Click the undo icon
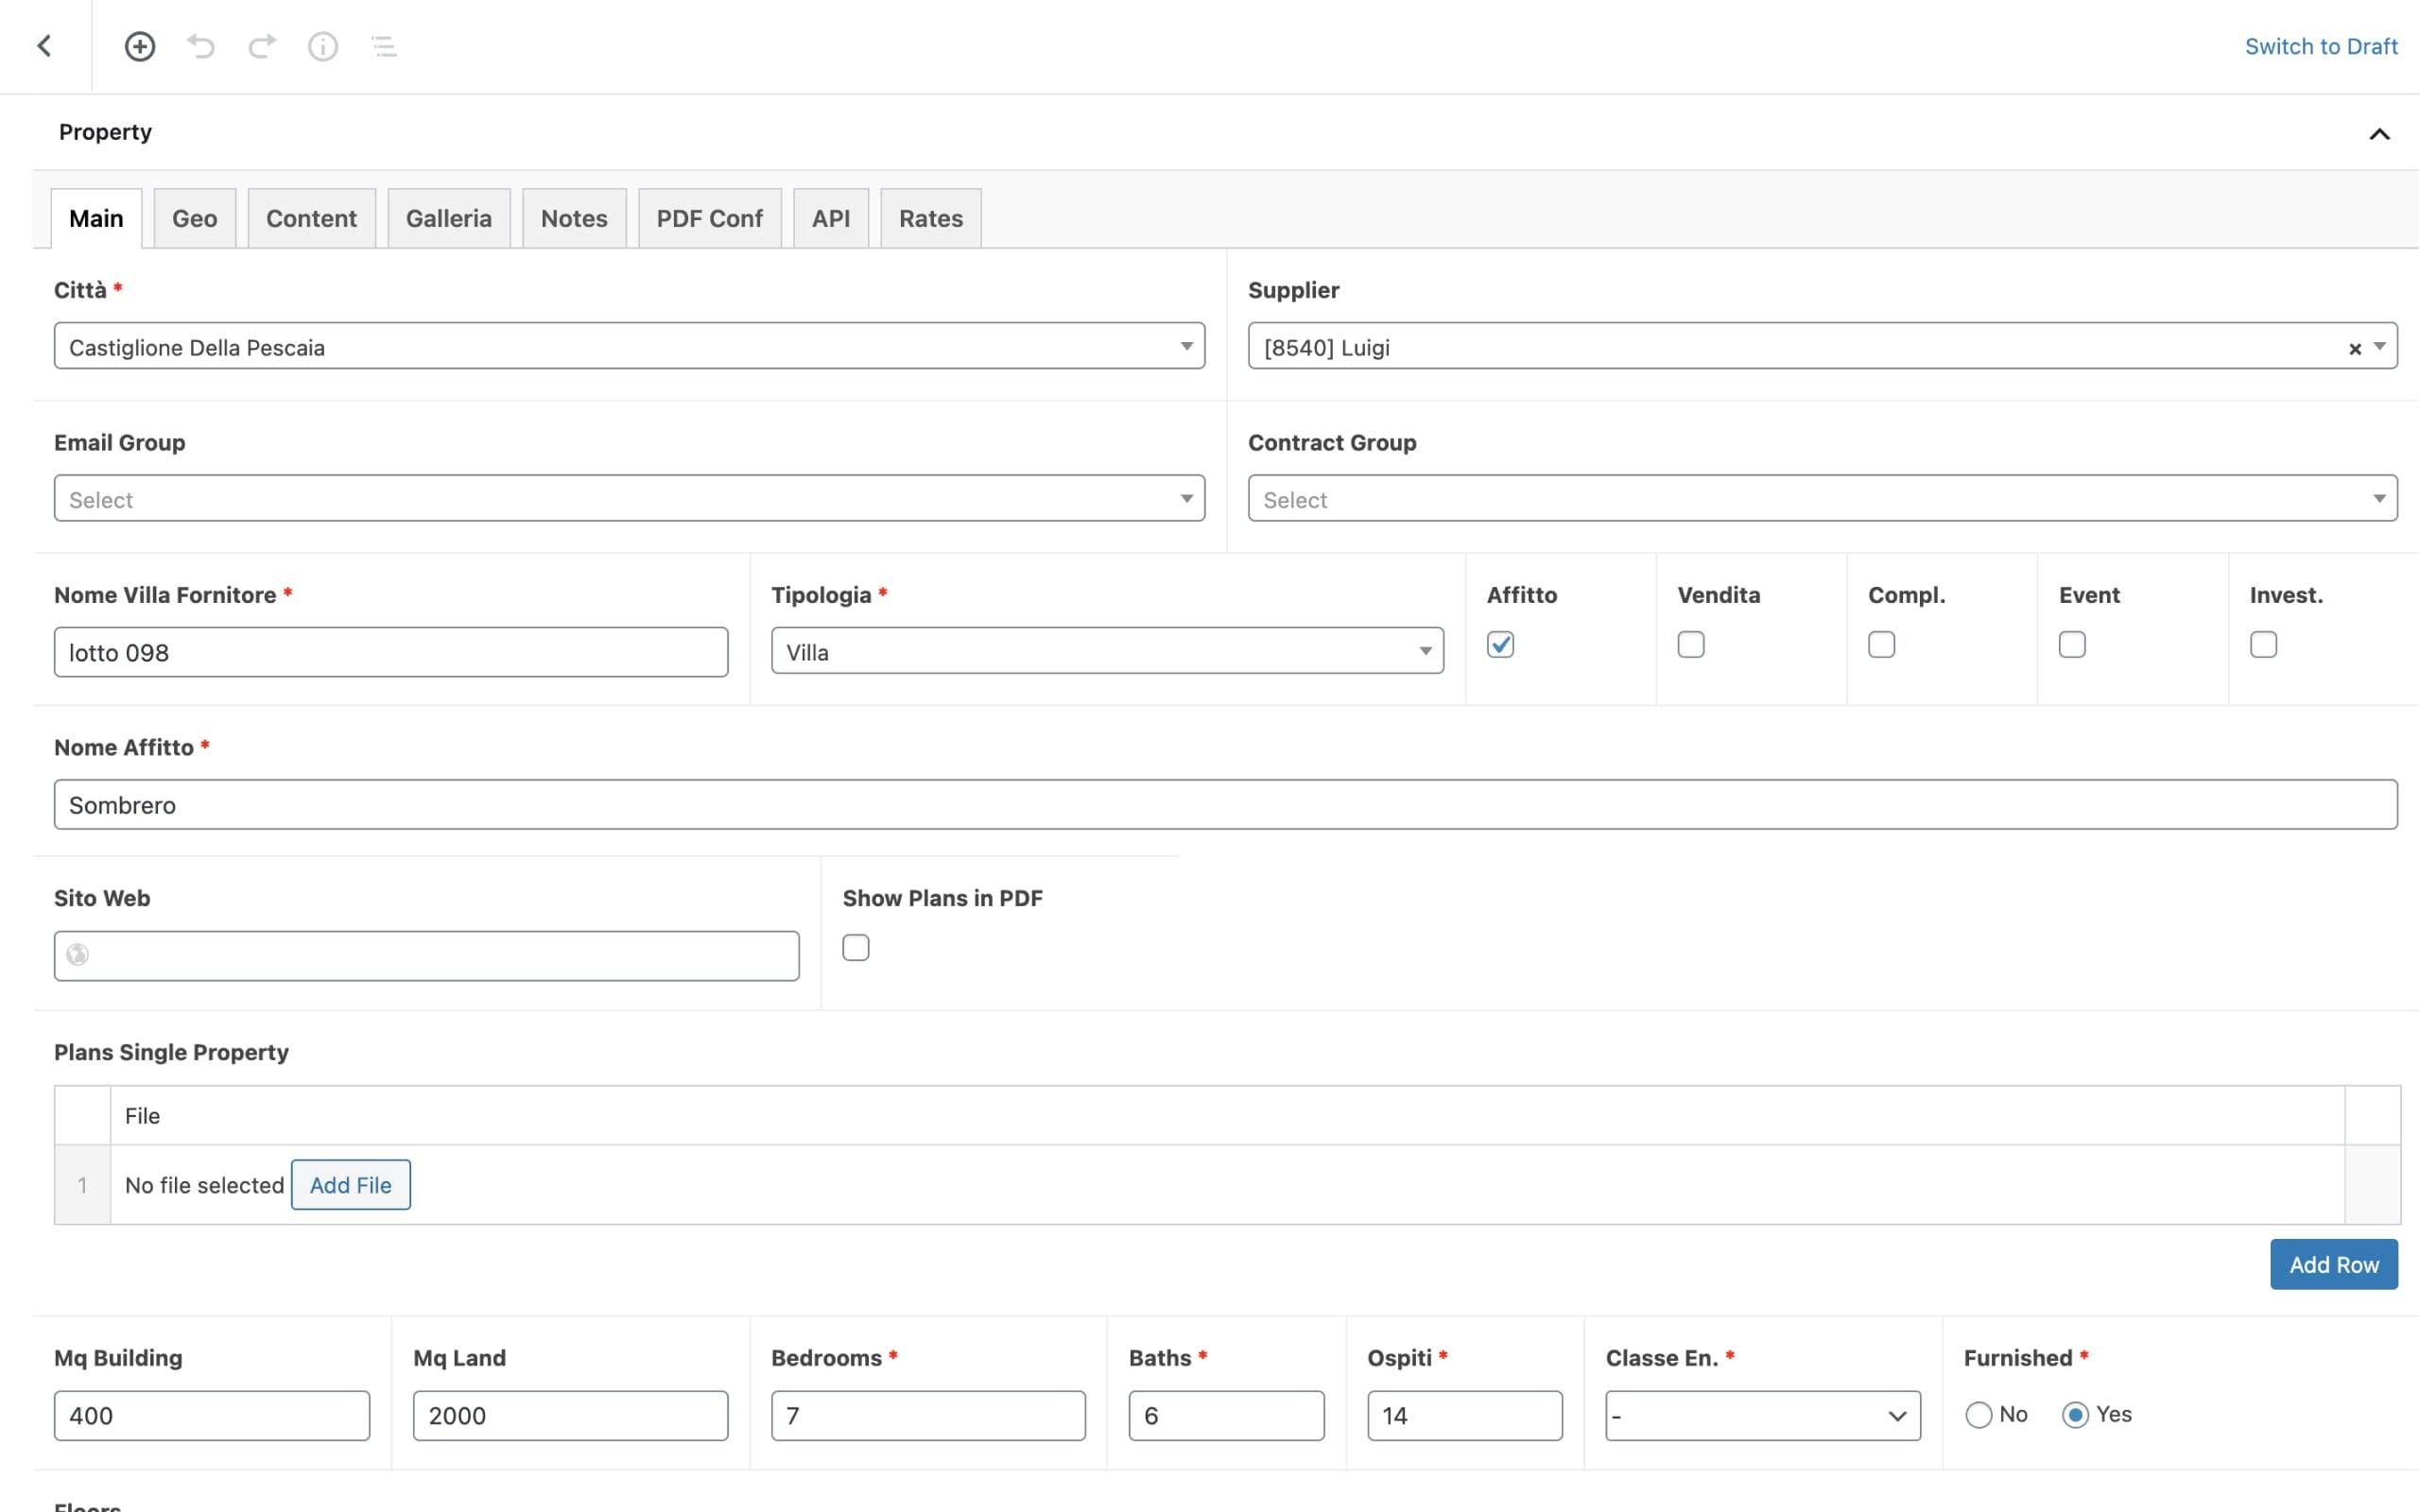The height and width of the screenshot is (1512, 2420). pos(201,46)
